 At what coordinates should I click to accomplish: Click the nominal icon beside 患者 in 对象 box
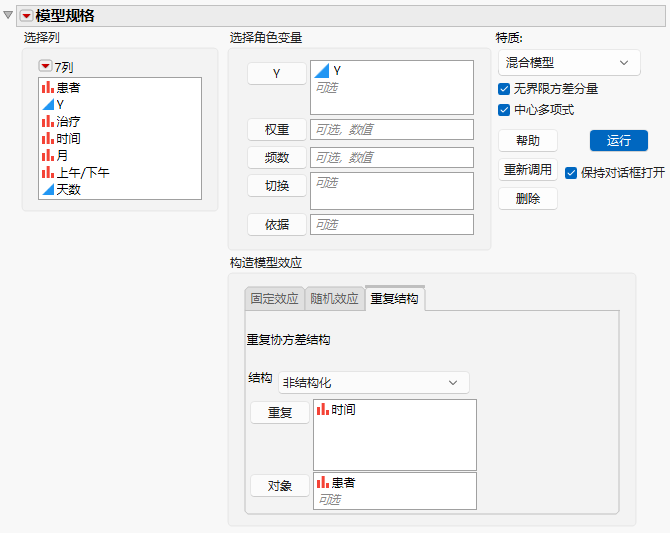[x=323, y=482]
